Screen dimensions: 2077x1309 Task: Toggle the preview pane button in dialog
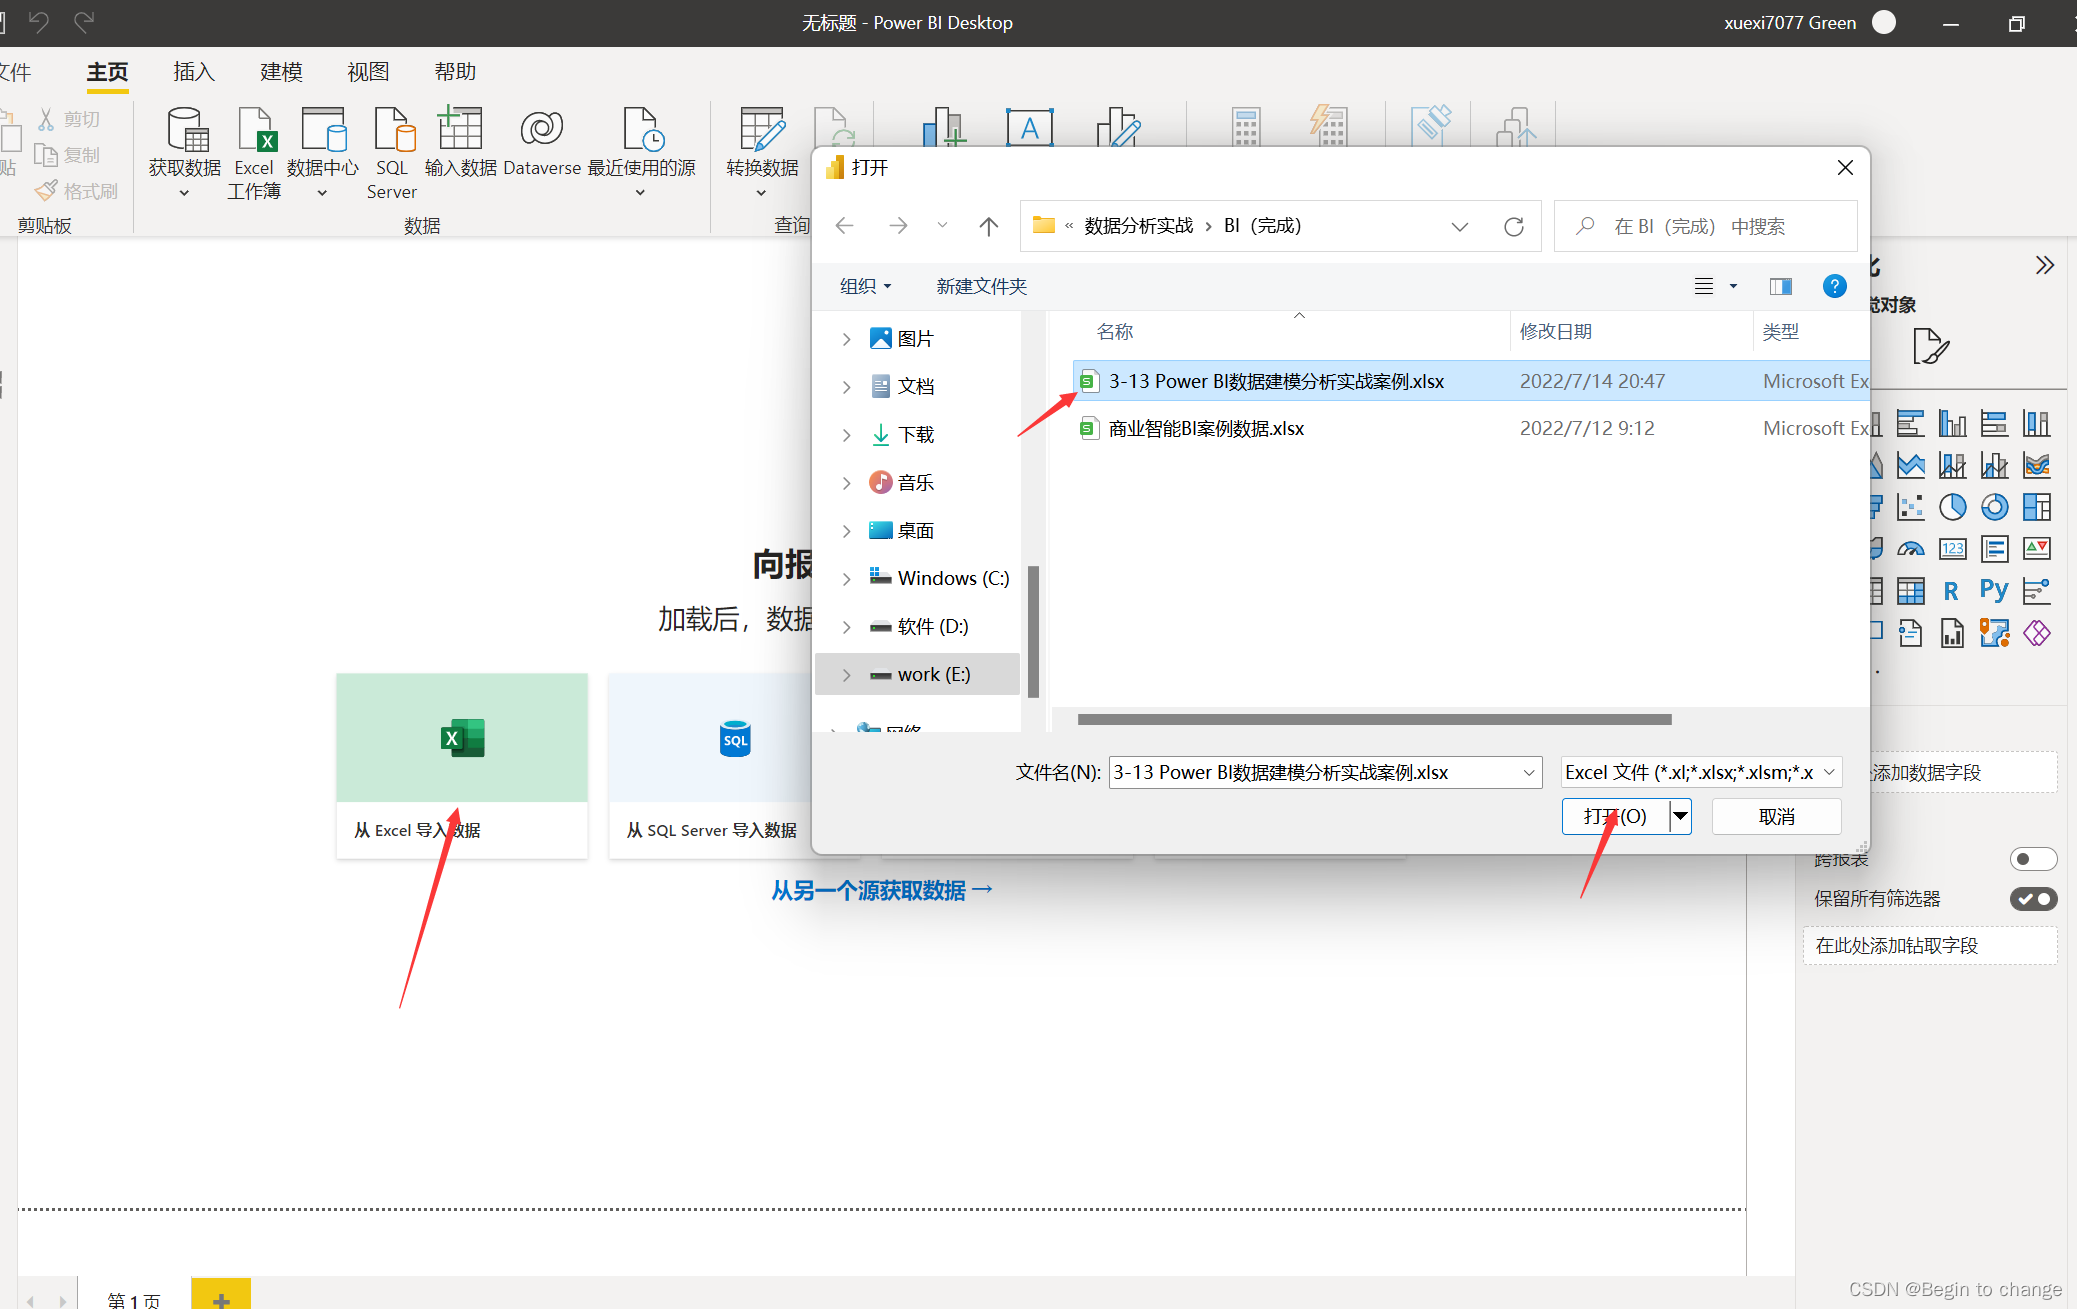(x=1780, y=287)
